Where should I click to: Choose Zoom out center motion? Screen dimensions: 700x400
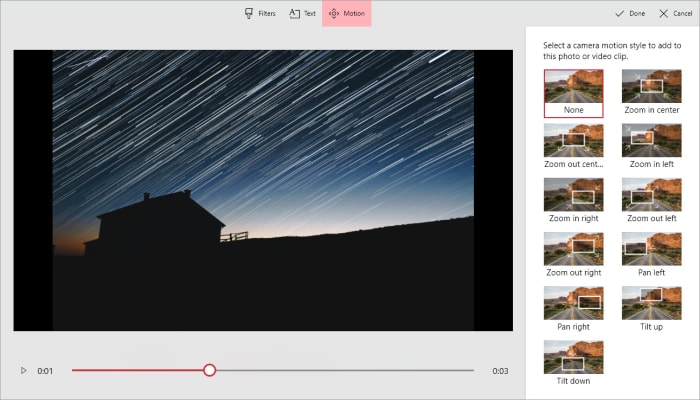coord(574,146)
